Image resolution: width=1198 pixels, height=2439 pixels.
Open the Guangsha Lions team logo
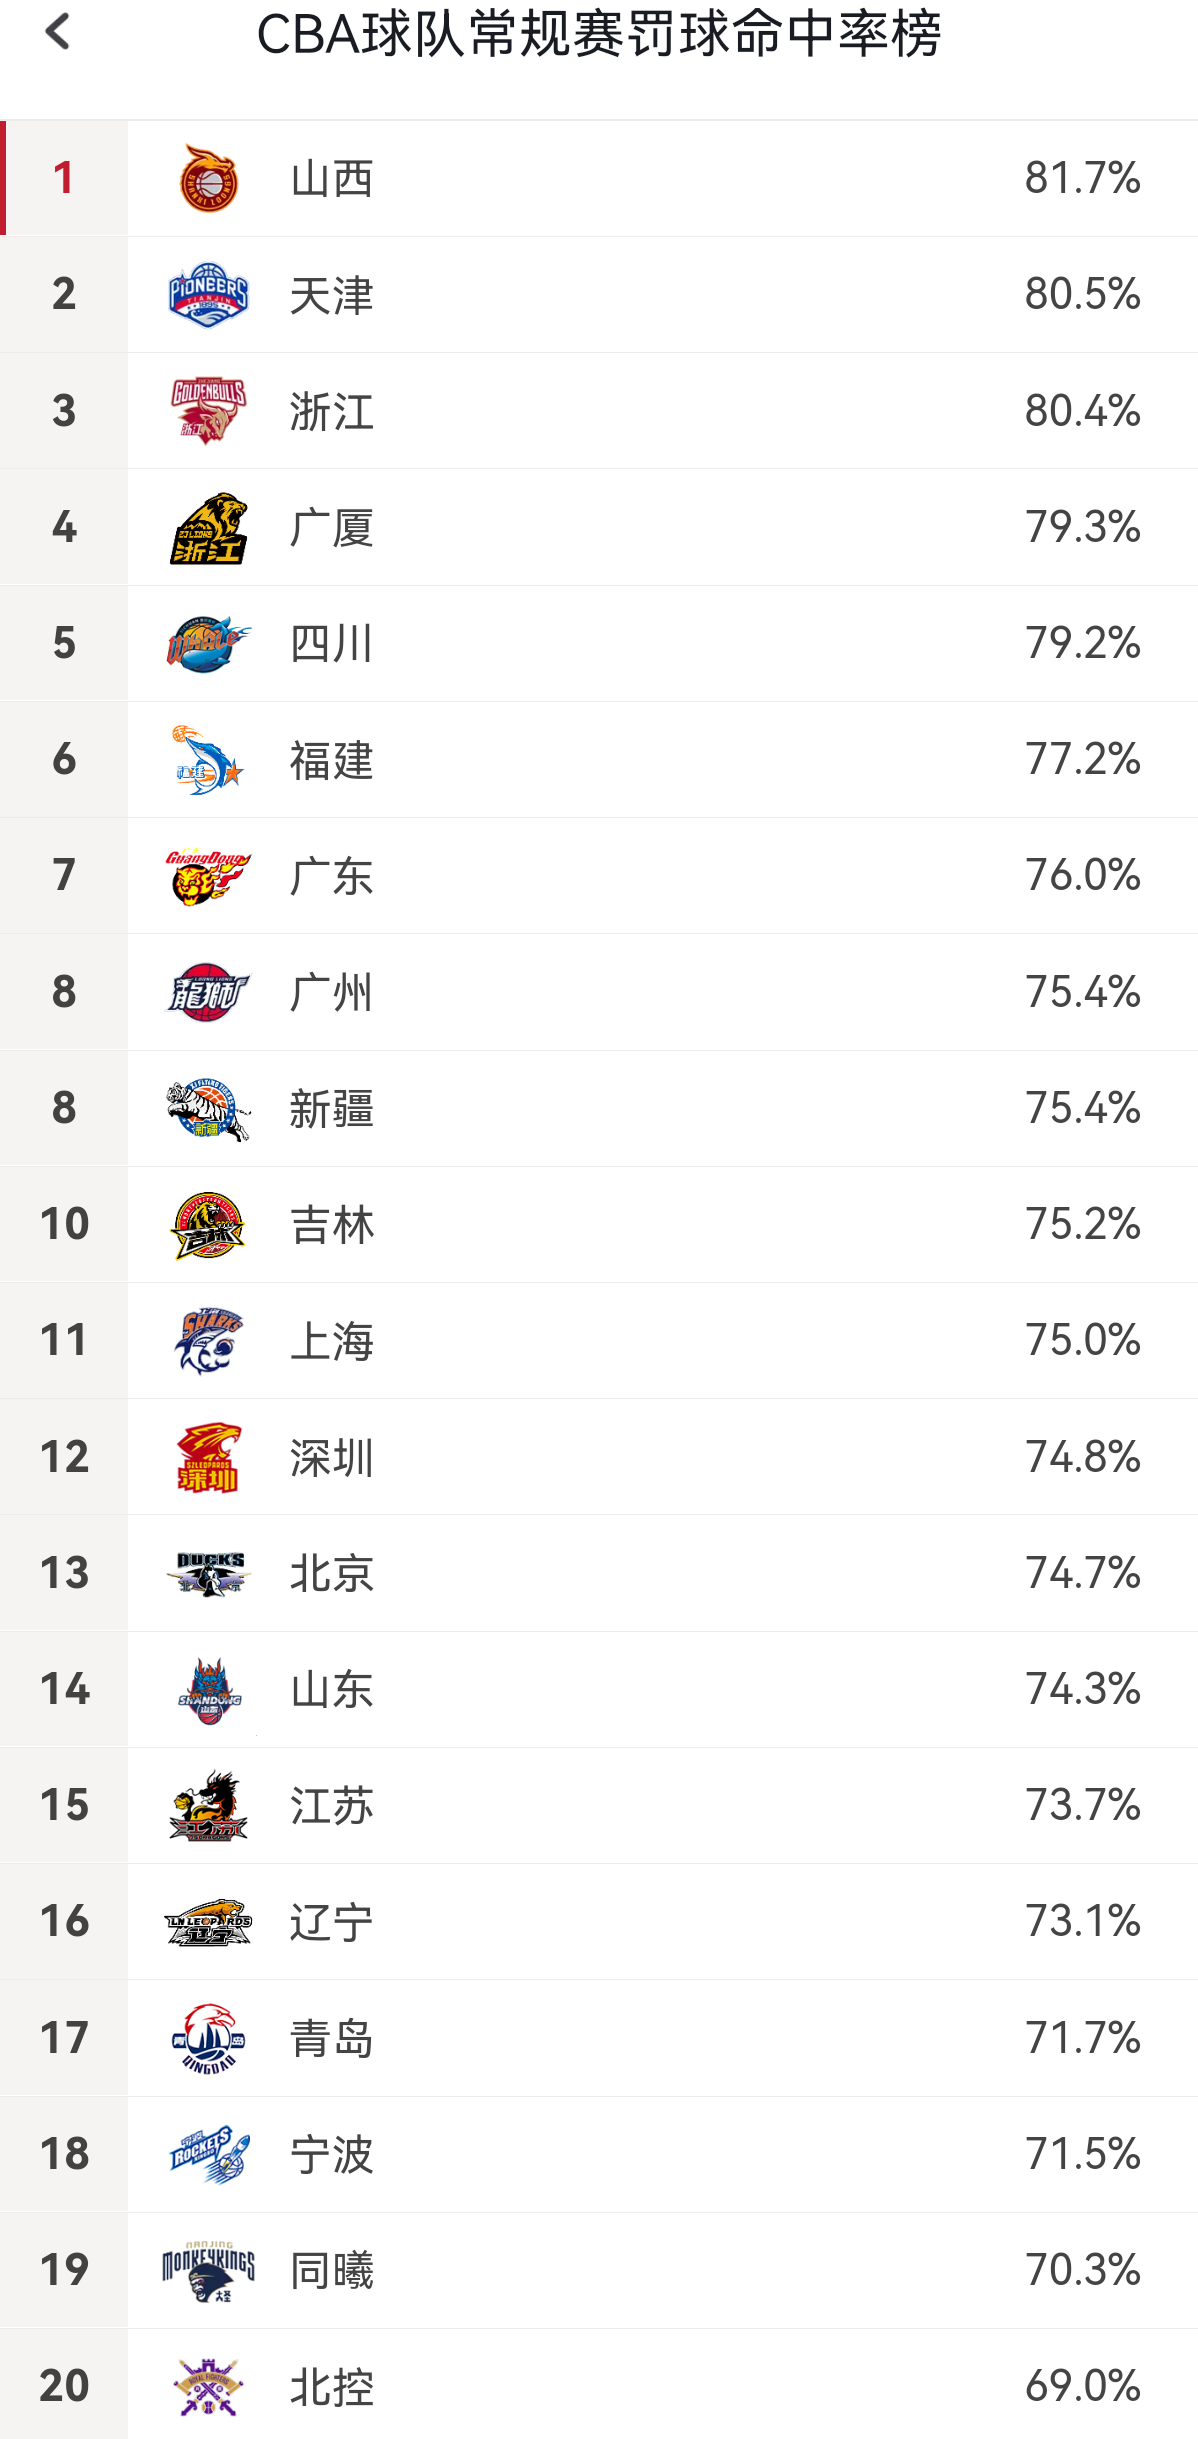pyautogui.click(x=208, y=528)
